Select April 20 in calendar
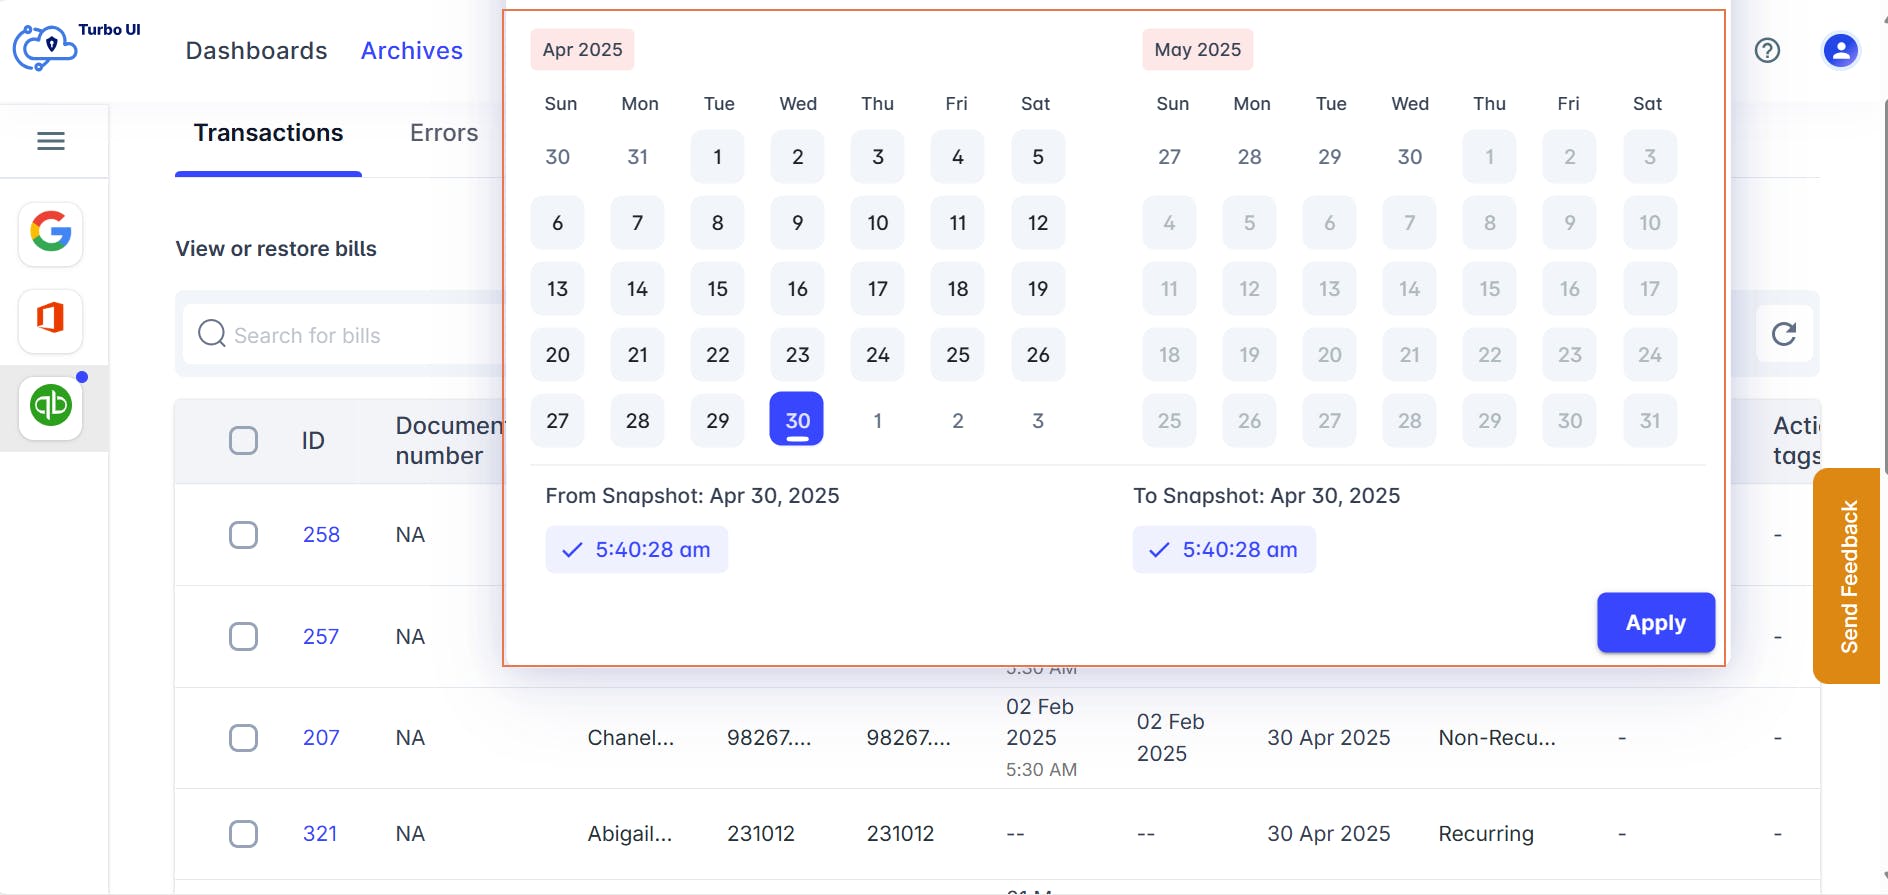This screenshot has height=895, width=1888. (557, 355)
